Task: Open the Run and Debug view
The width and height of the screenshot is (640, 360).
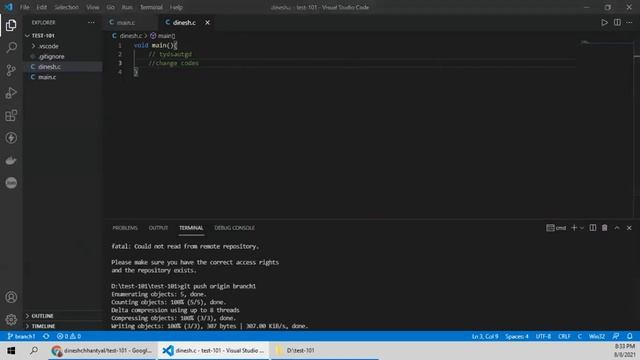Action: [x=11, y=93]
